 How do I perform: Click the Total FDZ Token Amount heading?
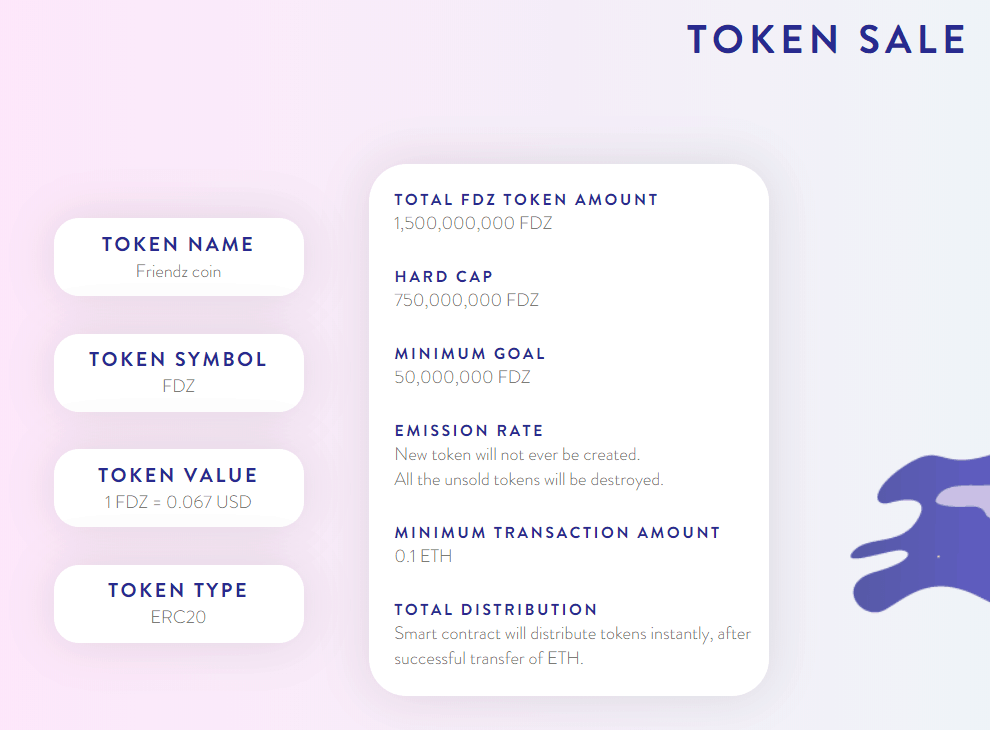[x=526, y=200]
